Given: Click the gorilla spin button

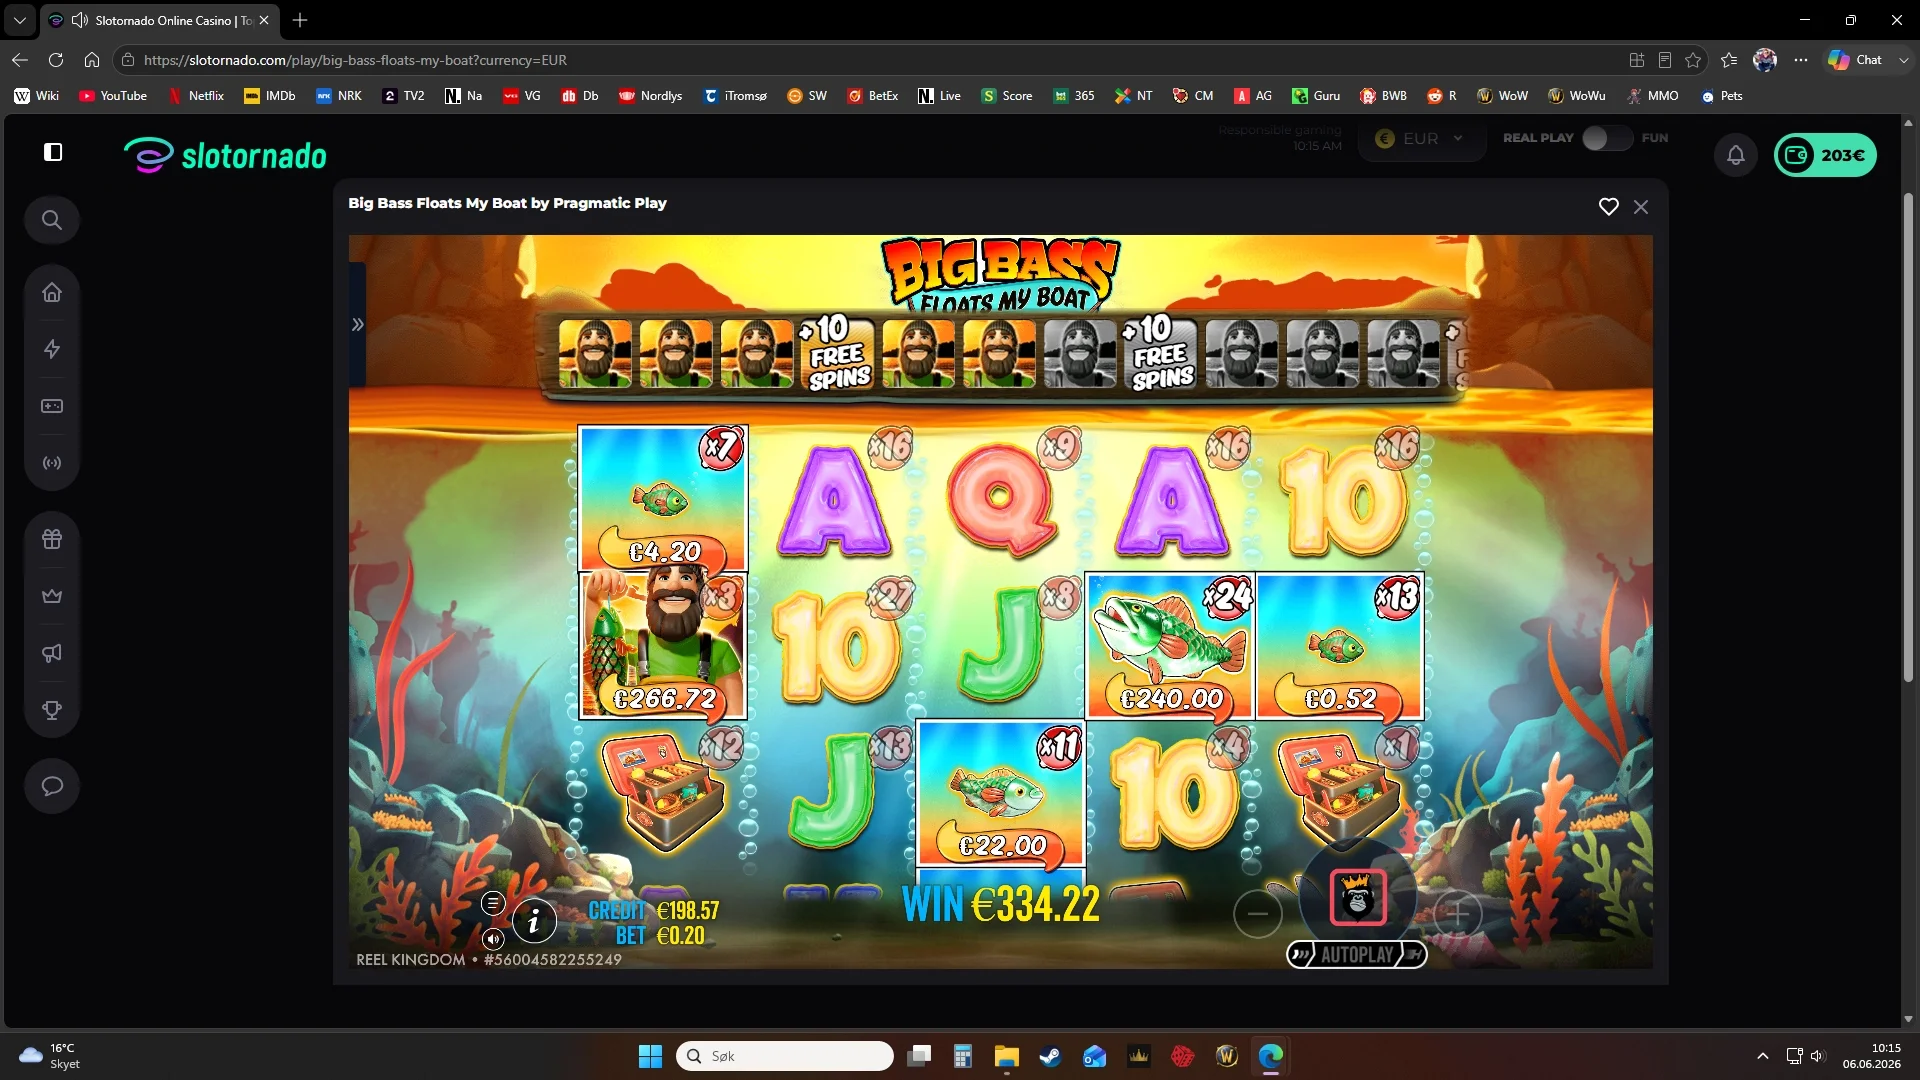Looking at the screenshot, I should click(x=1357, y=898).
